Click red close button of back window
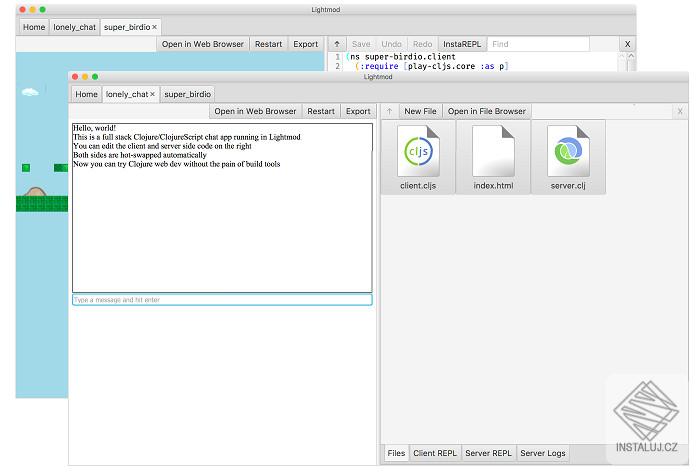 pos(22,9)
